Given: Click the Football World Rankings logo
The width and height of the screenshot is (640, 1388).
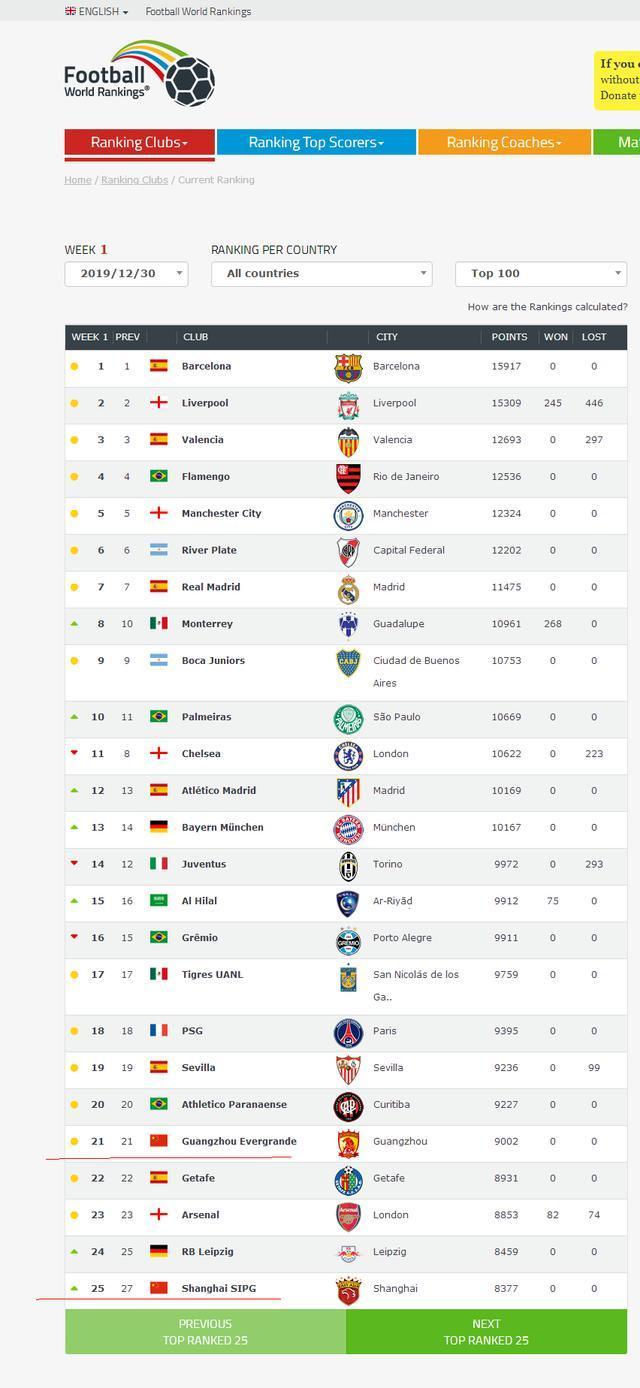Looking at the screenshot, I should click(x=139, y=73).
